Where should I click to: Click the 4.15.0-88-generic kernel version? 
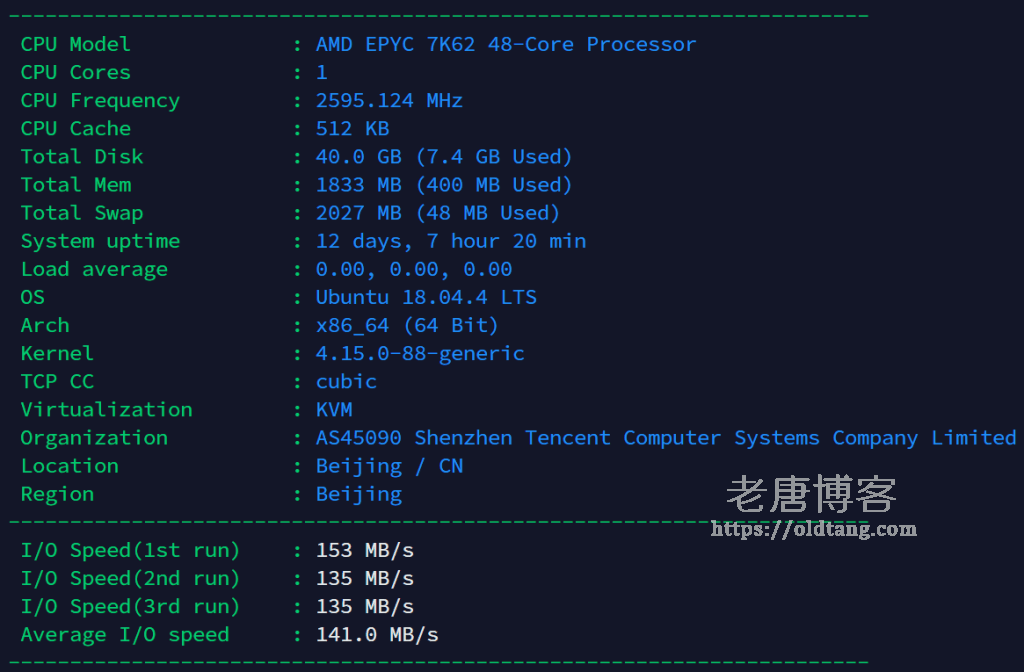(x=420, y=353)
